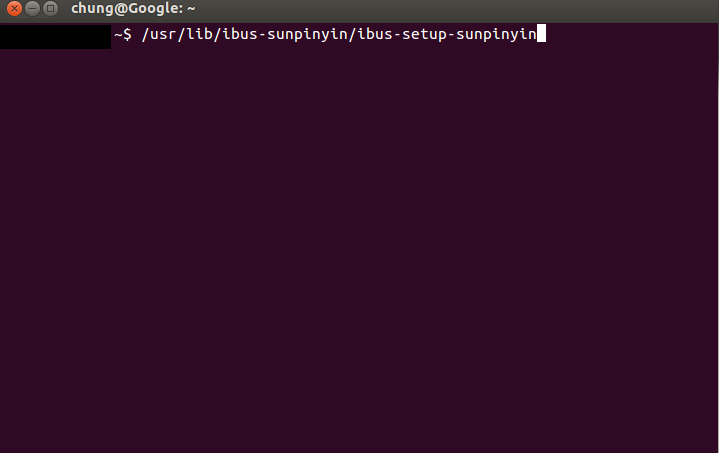Click the empty title bar area right of the title
This screenshot has width=719, height=453.
pos(456,9)
